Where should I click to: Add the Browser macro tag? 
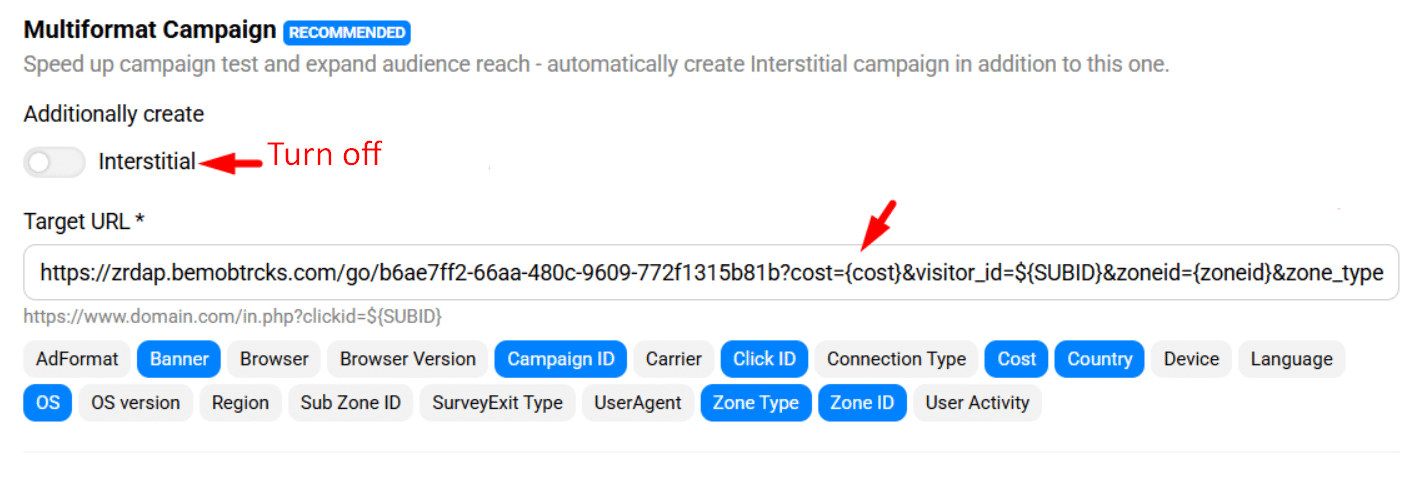pyautogui.click(x=274, y=359)
